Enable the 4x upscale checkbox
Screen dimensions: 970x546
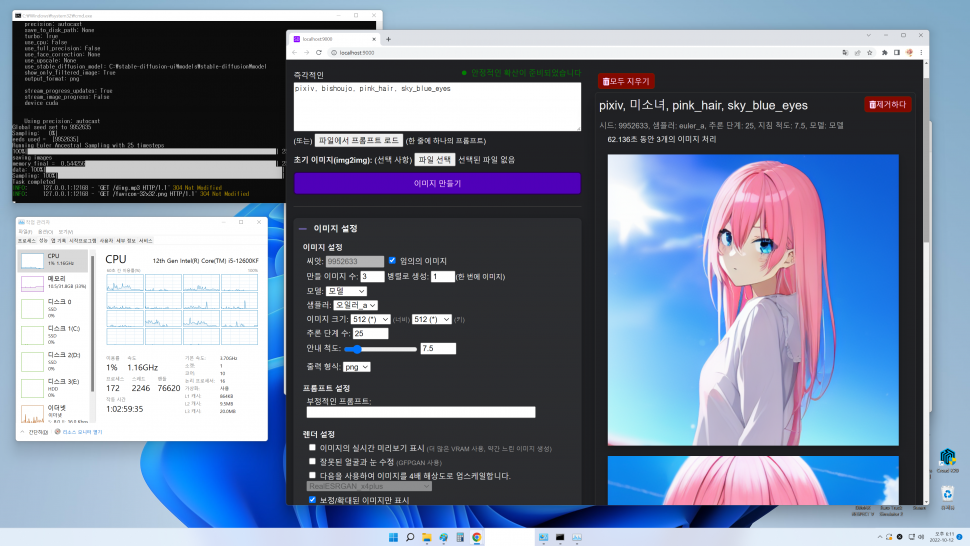312,475
